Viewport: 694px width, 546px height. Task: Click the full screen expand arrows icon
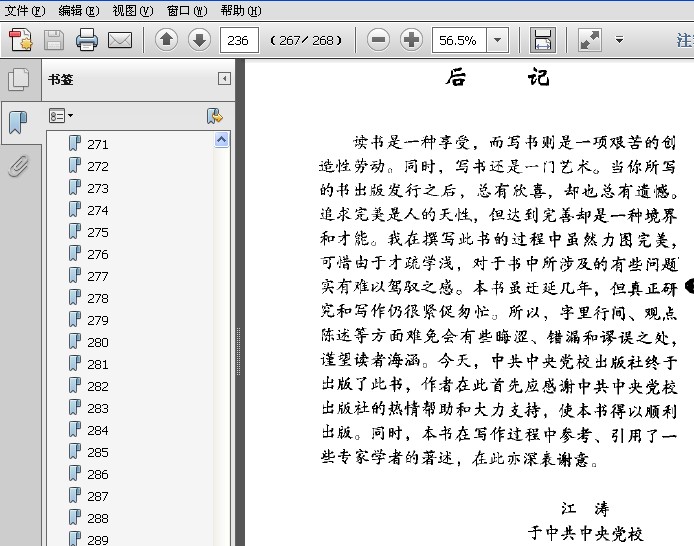point(590,40)
